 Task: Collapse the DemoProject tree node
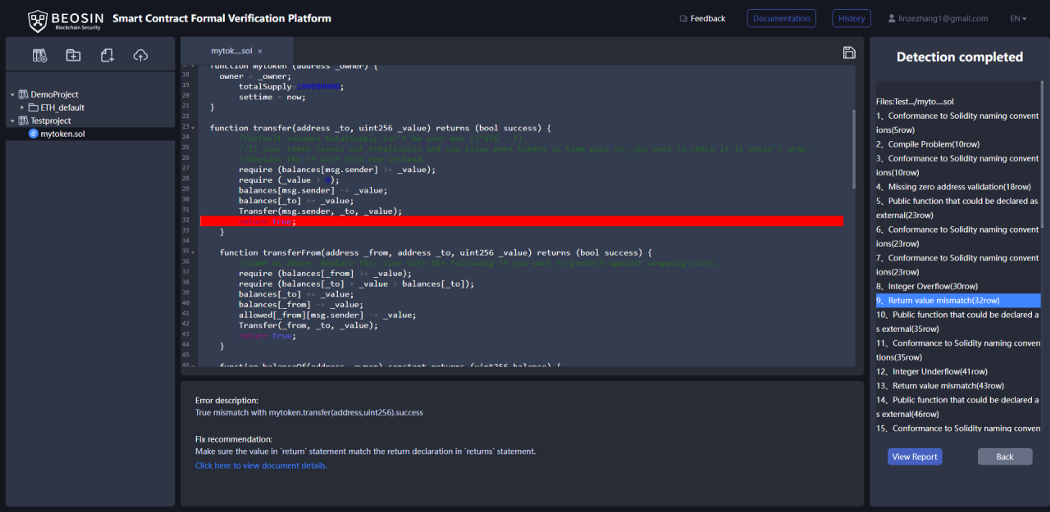pos(13,95)
